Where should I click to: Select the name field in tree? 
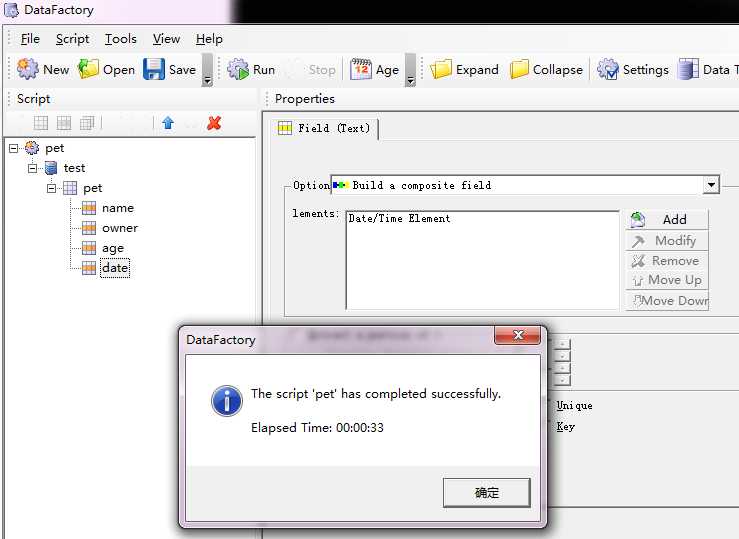coord(118,208)
